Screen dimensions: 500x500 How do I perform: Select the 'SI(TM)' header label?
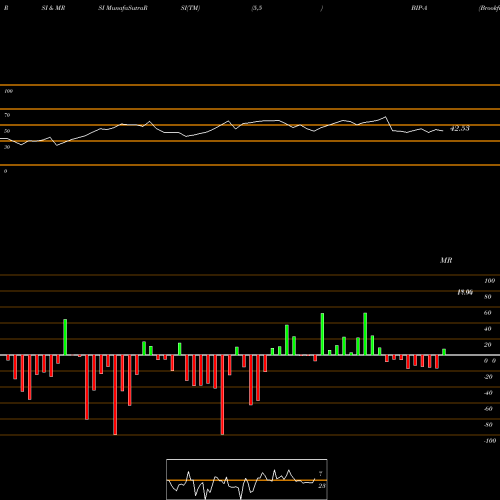[x=190, y=8]
